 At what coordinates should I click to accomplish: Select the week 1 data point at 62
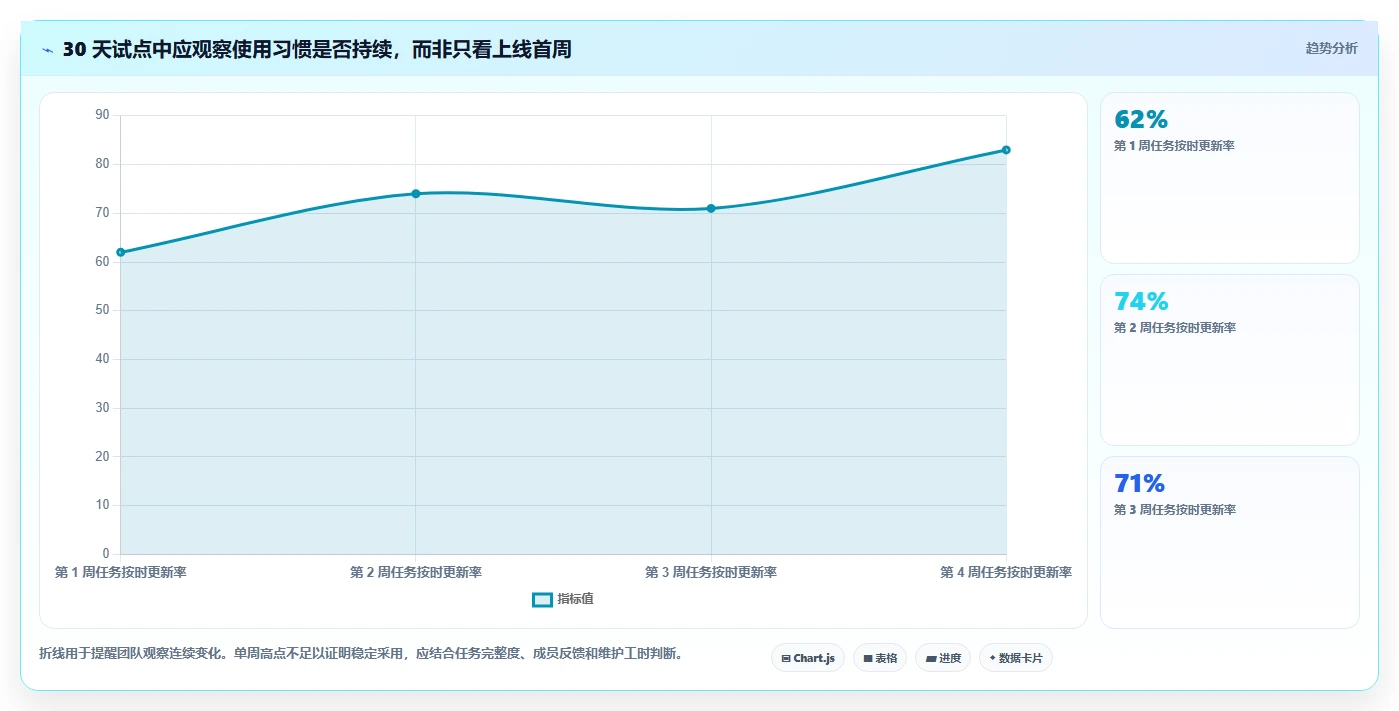121,252
